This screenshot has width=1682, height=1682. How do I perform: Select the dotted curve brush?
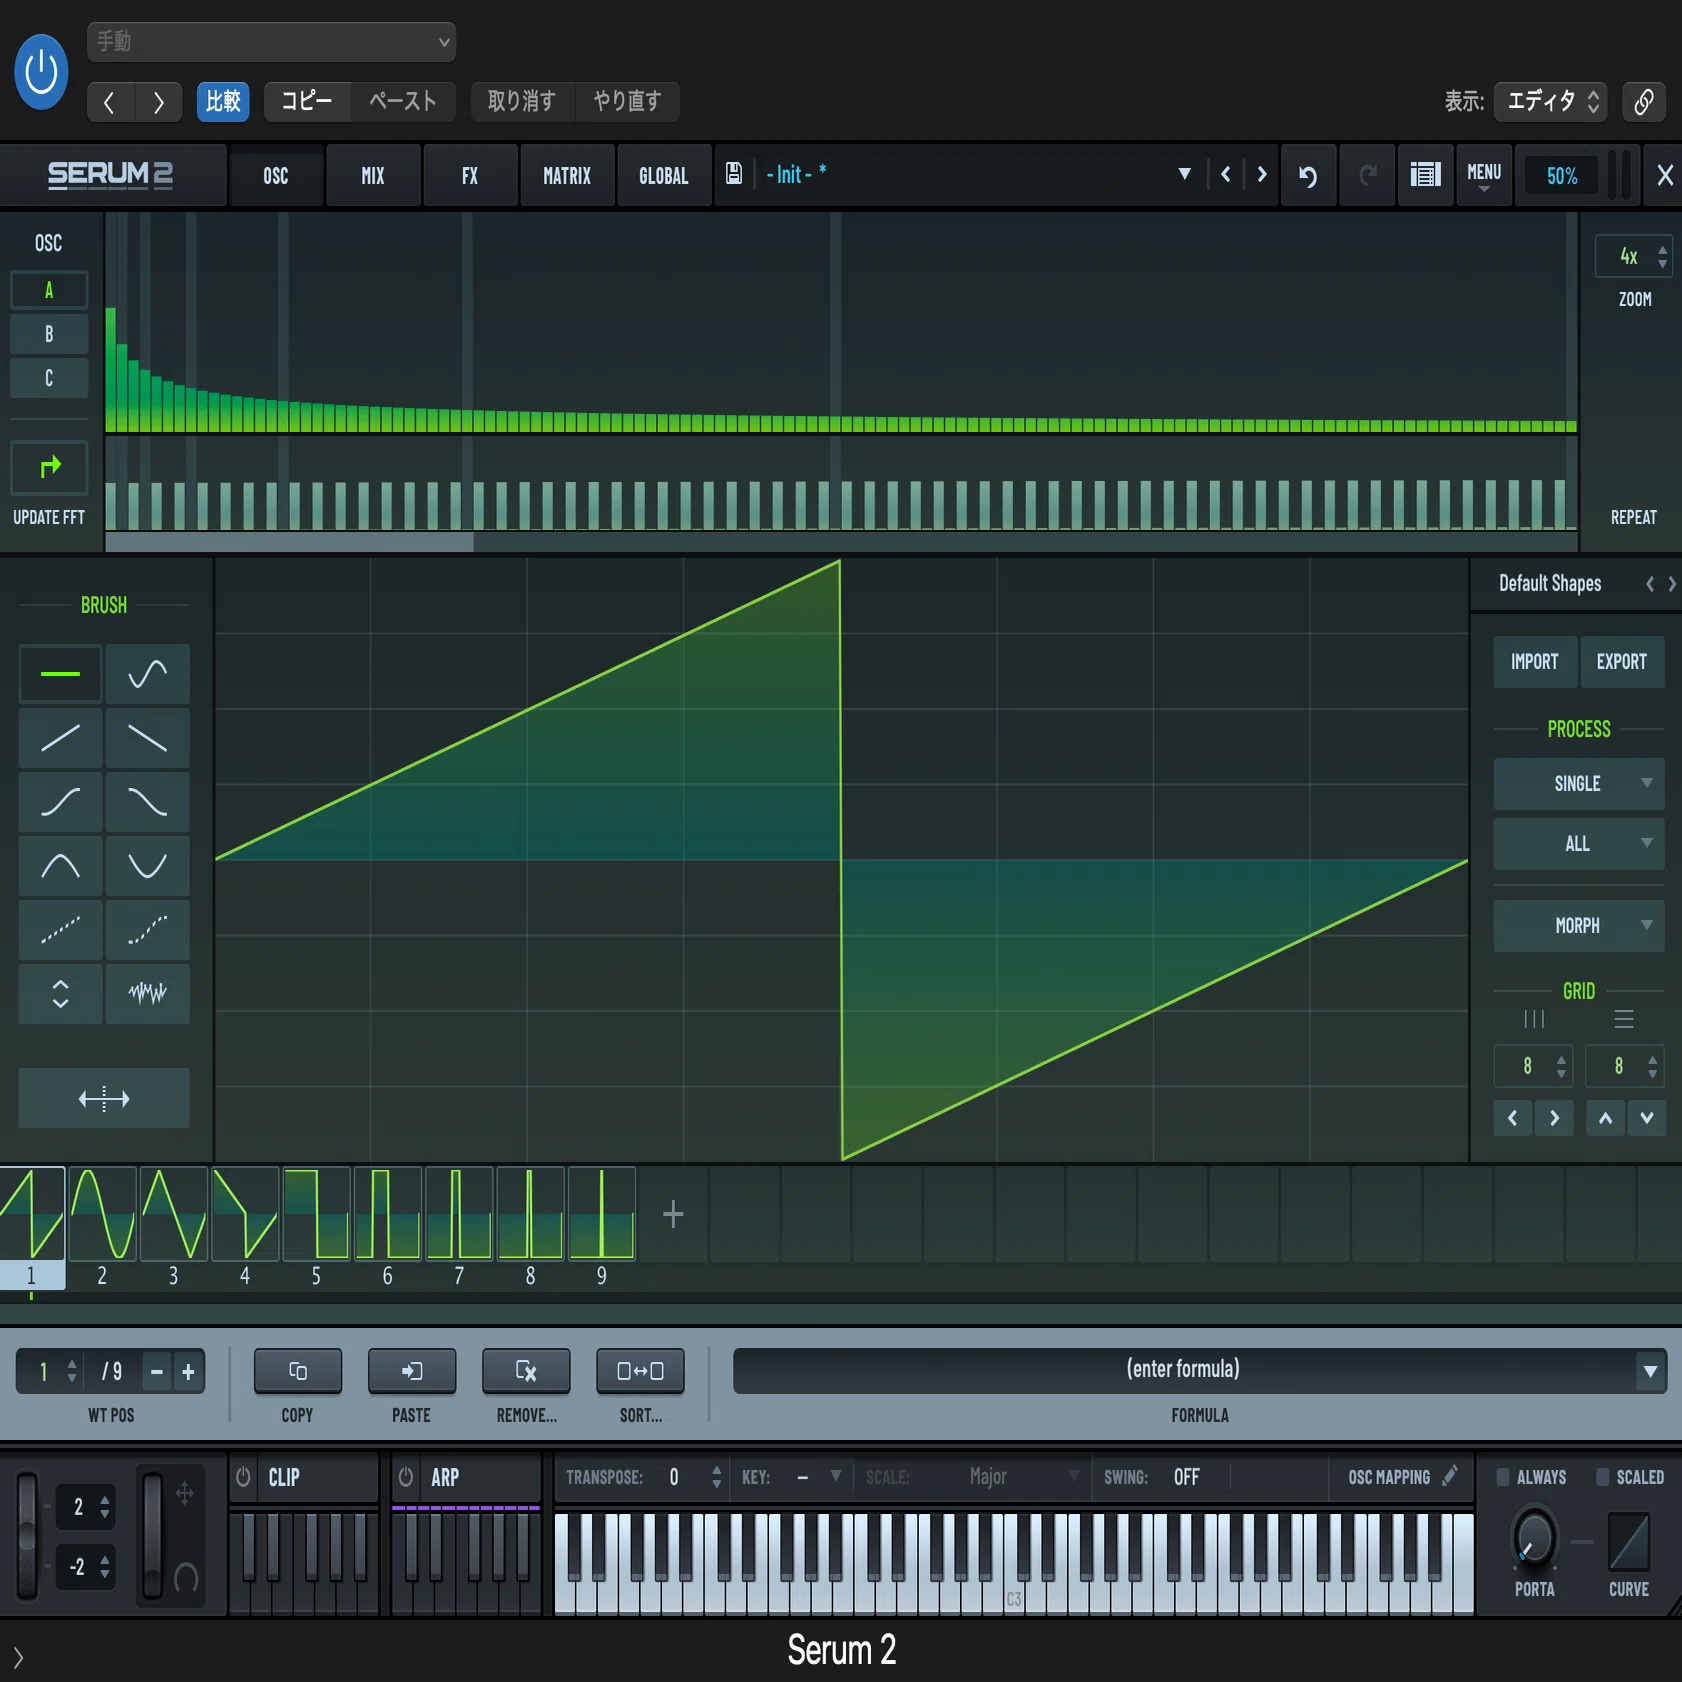tap(147, 930)
